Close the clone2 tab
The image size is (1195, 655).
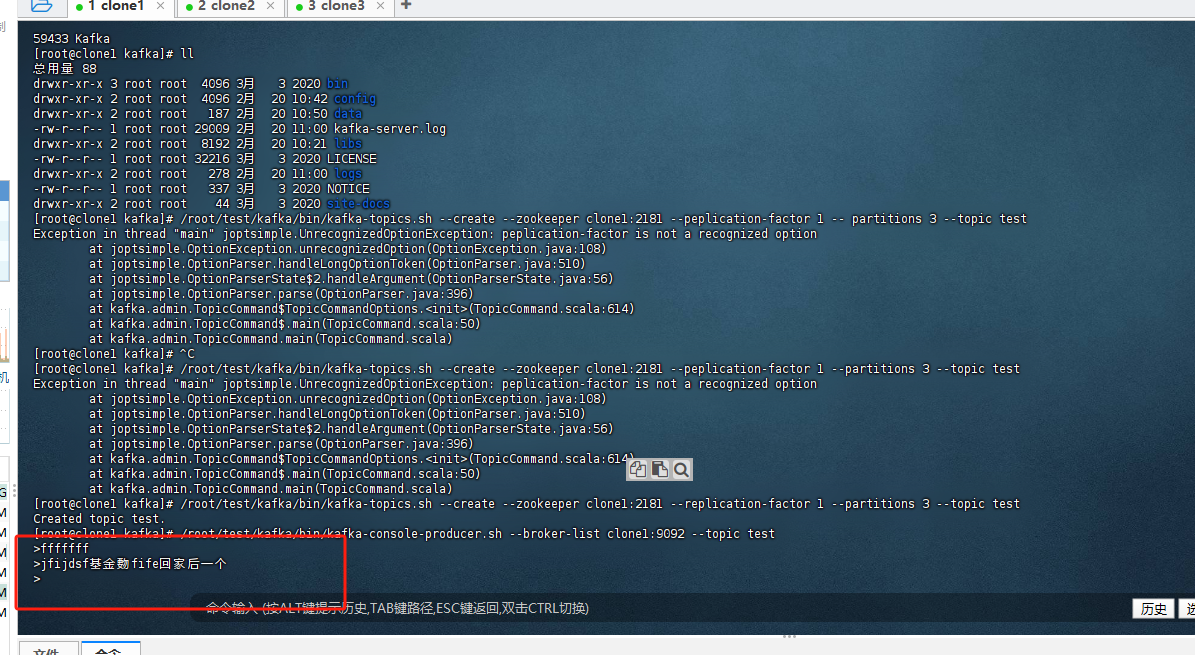pos(271,6)
